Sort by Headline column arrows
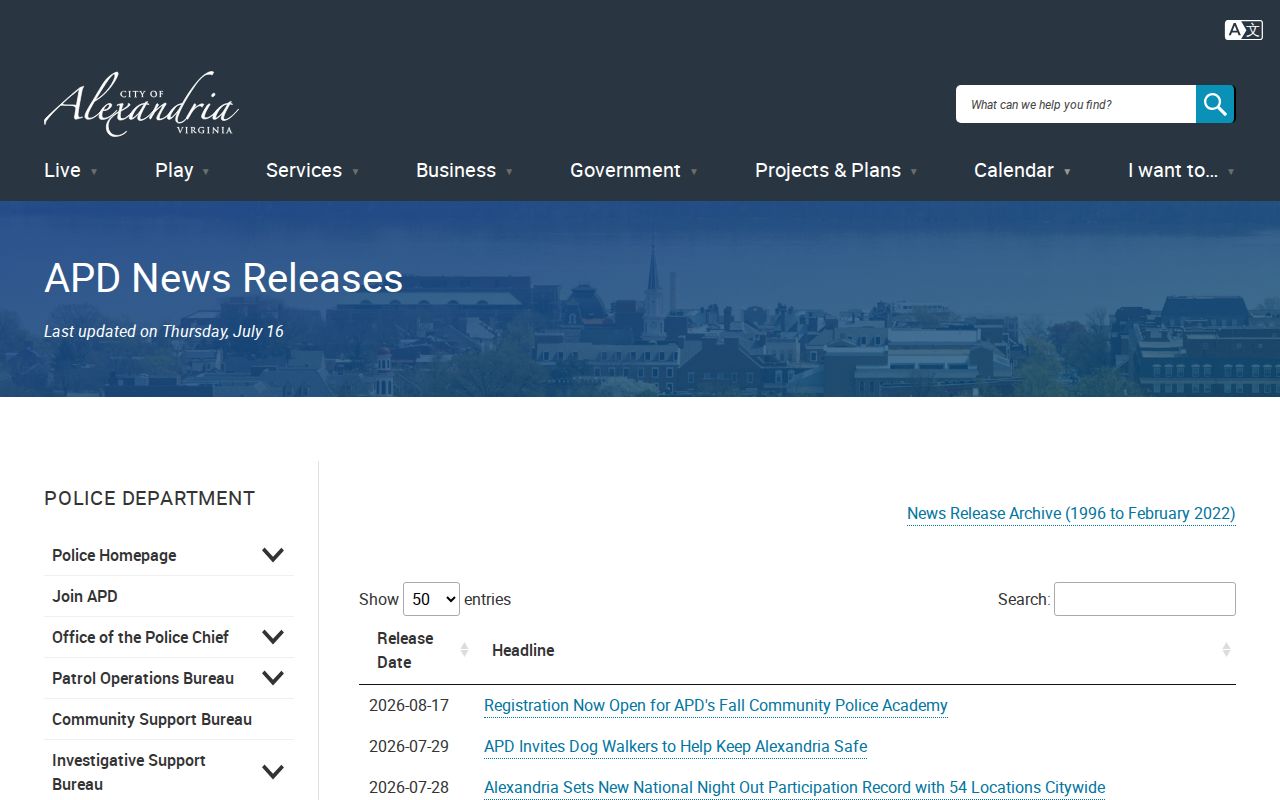The height and width of the screenshot is (800, 1280). [x=1226, y=650]
